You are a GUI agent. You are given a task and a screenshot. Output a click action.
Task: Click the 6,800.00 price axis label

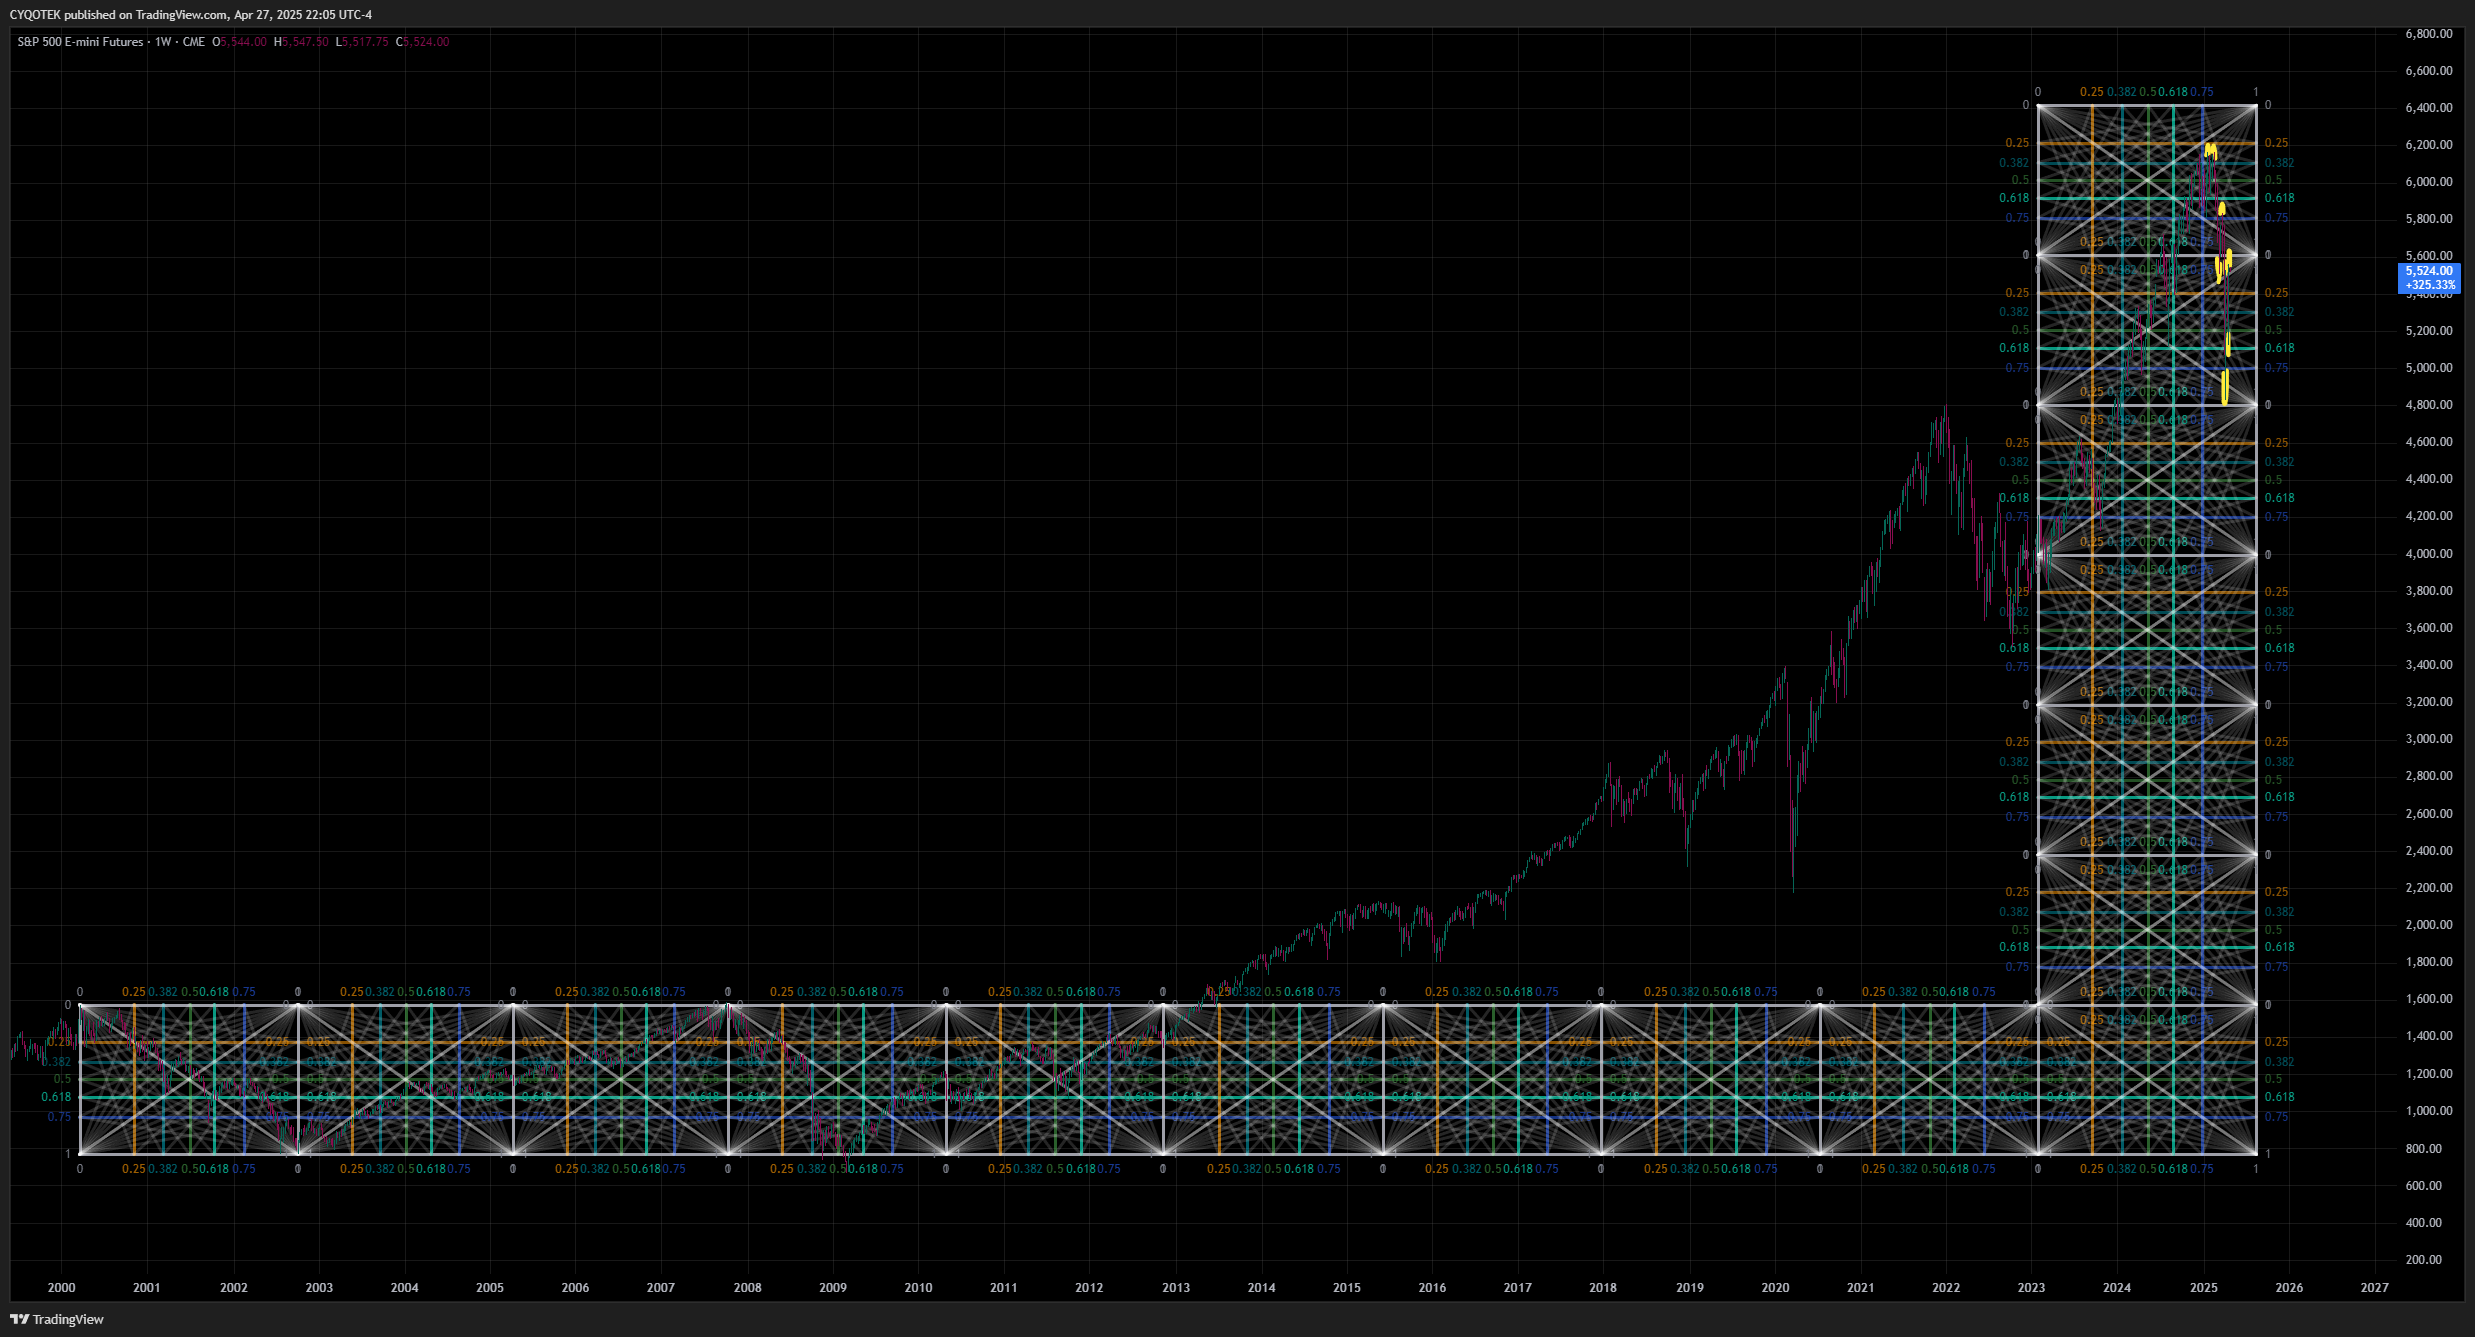pos(2429,34)
